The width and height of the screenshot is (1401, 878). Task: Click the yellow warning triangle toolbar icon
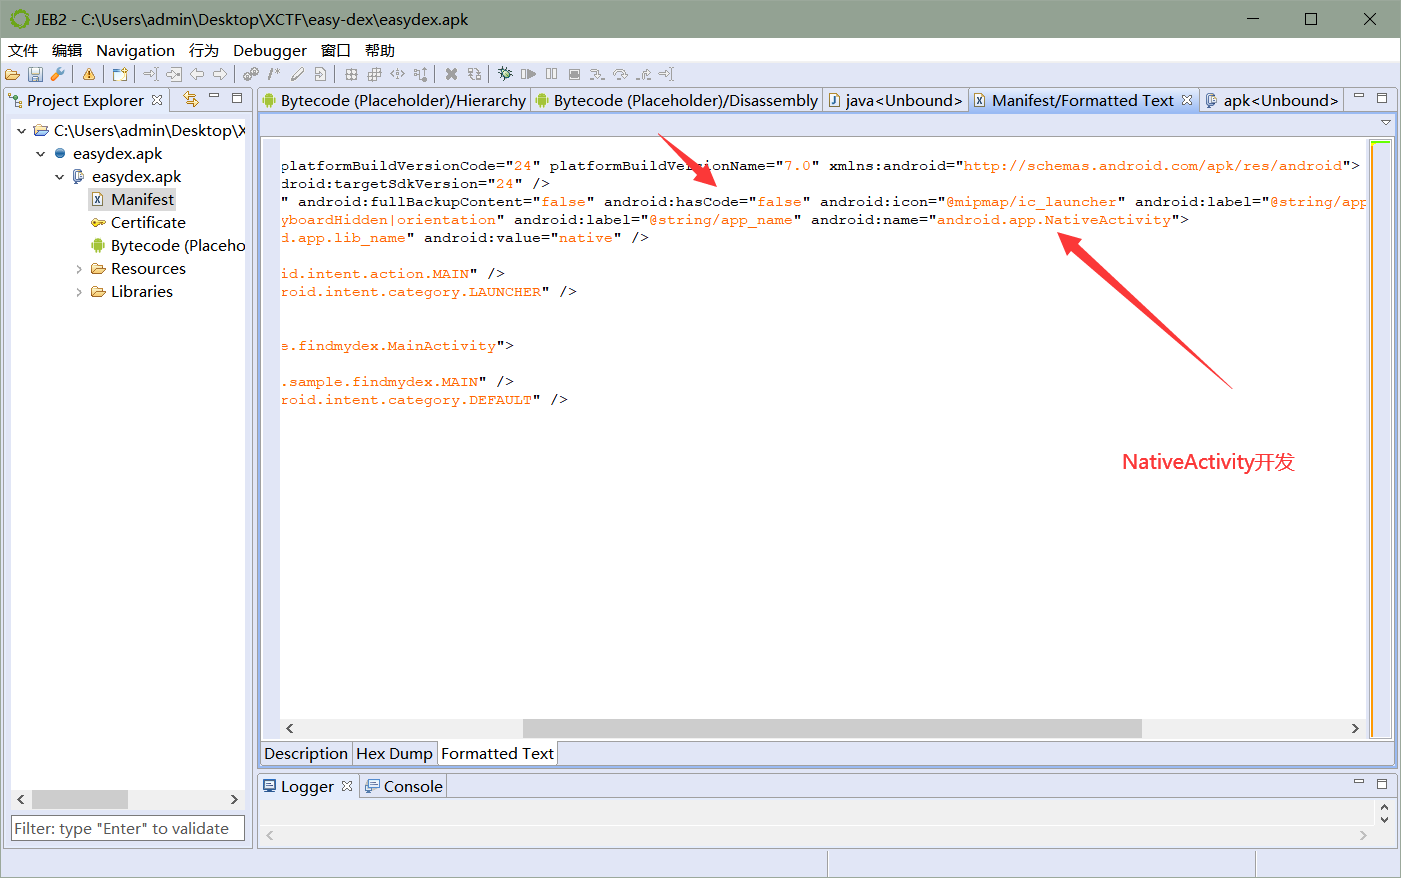89,74
